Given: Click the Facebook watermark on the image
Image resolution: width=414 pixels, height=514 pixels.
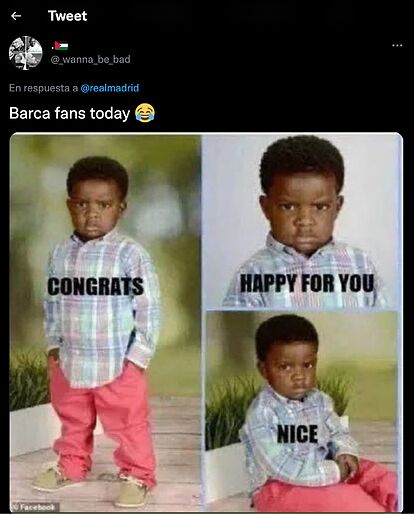Looking at the screenshot, I should click(x=35, y=507).
